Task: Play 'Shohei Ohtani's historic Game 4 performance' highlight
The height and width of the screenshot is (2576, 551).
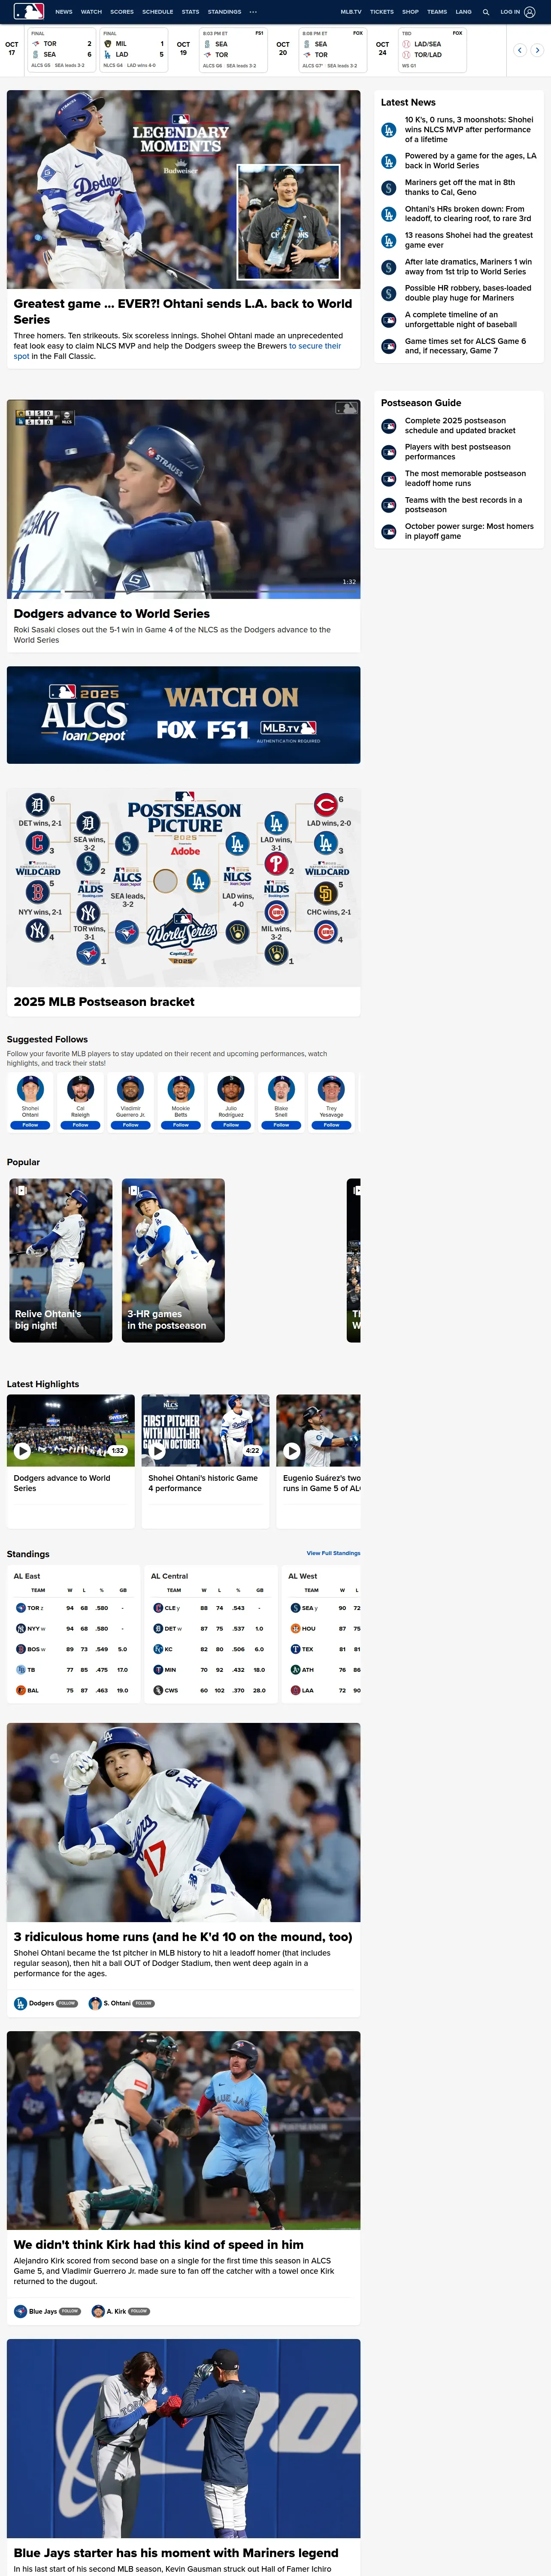Action: (x=157, y=1451)
